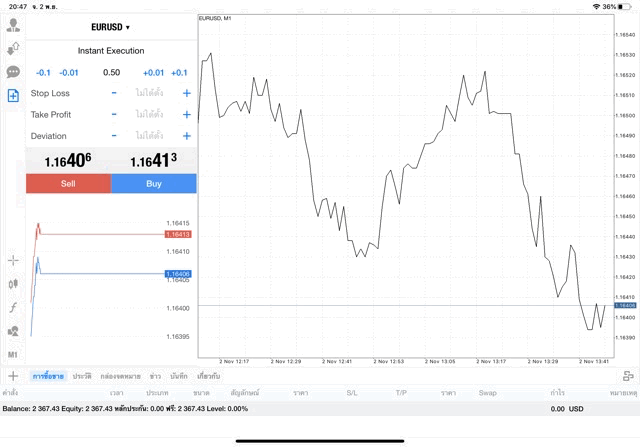Click the 0.50 volume field

coord(111,72)
